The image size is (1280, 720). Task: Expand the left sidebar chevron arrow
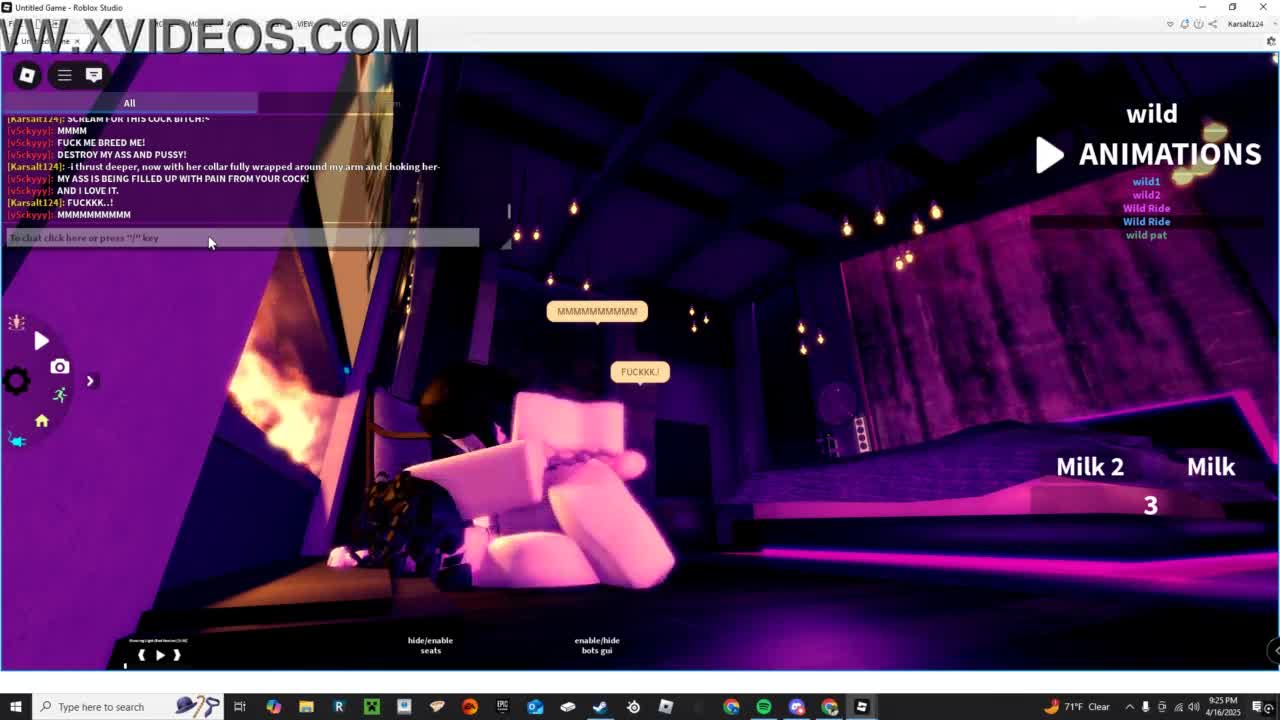[x=90, y=381]
